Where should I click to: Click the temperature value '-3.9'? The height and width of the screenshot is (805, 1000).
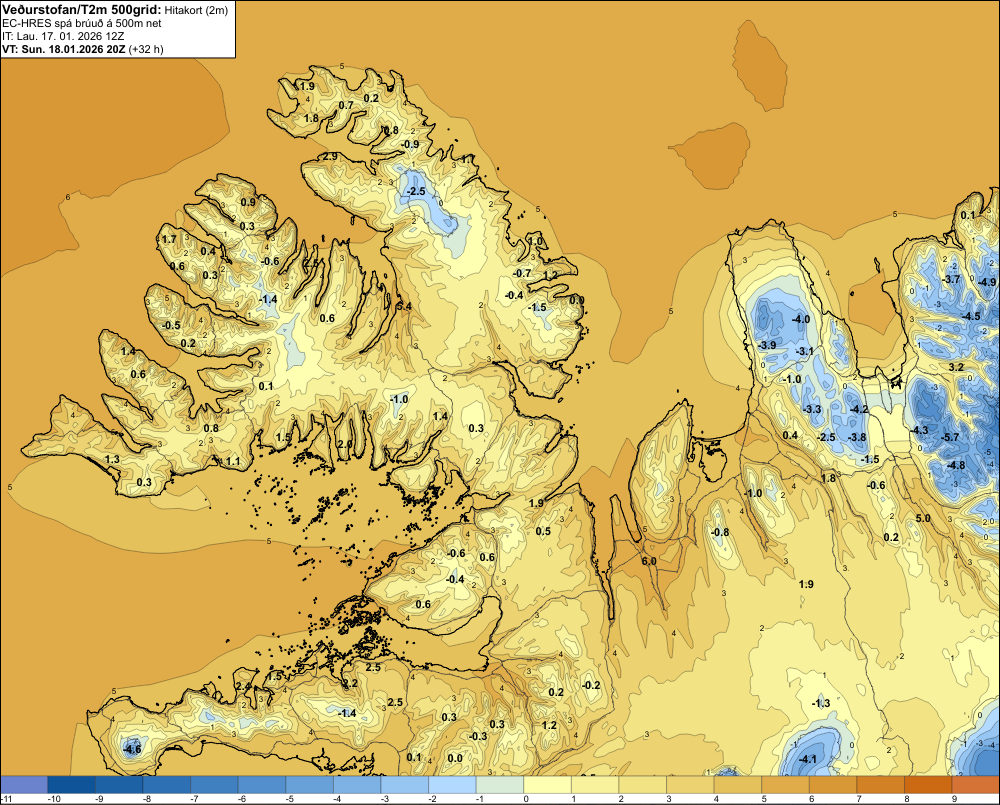coord(767,345)
